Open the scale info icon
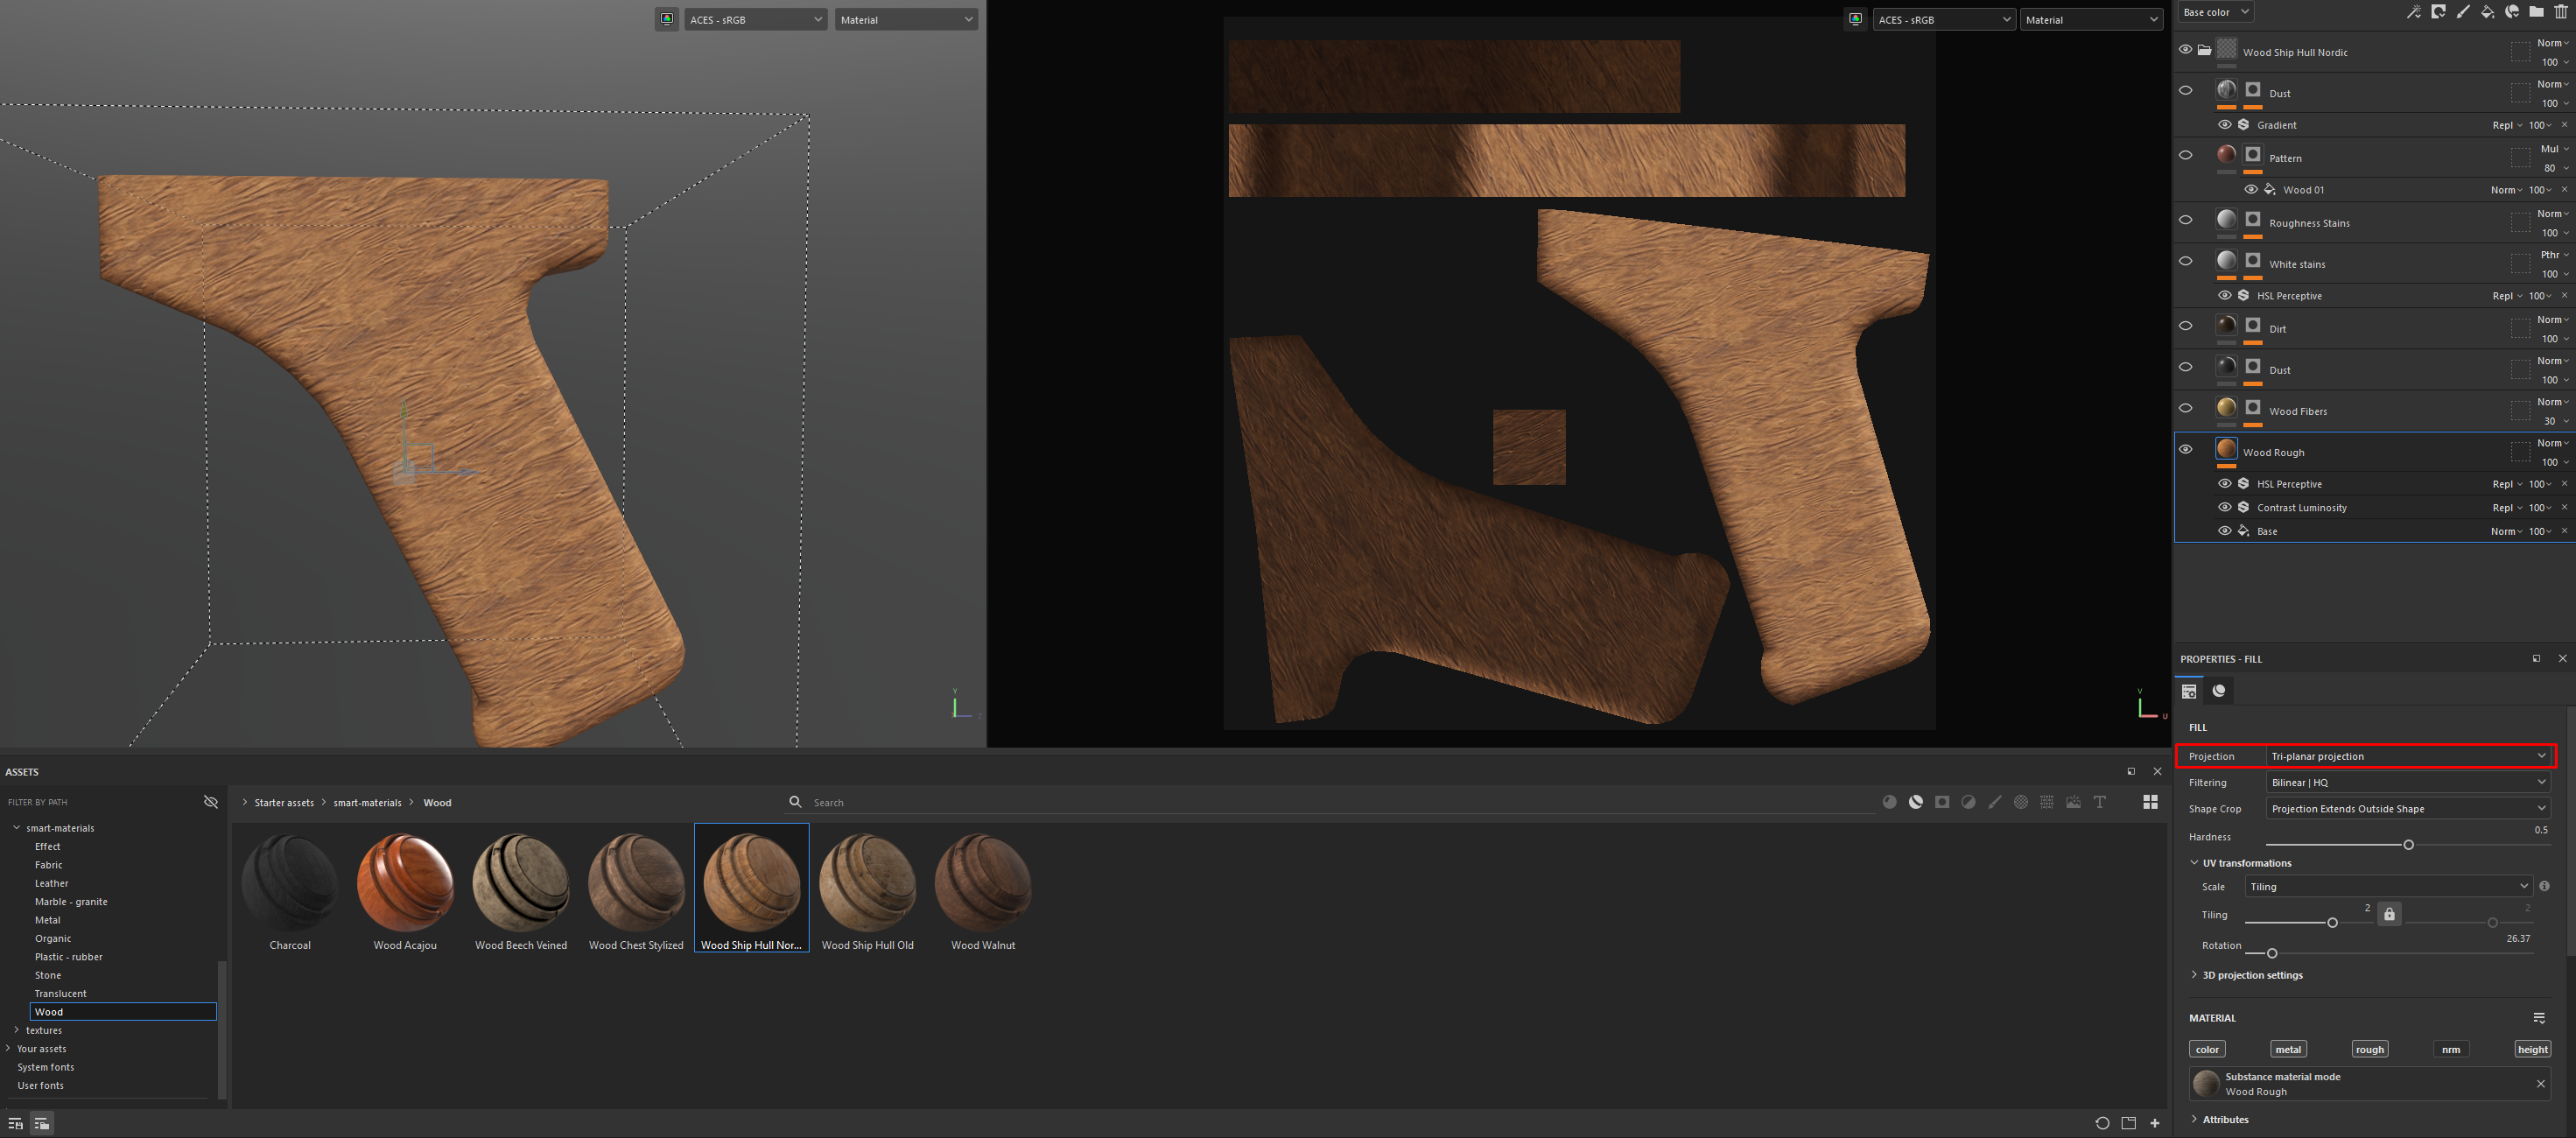Screen dimensions: 2576x1138 (2544, 886)
